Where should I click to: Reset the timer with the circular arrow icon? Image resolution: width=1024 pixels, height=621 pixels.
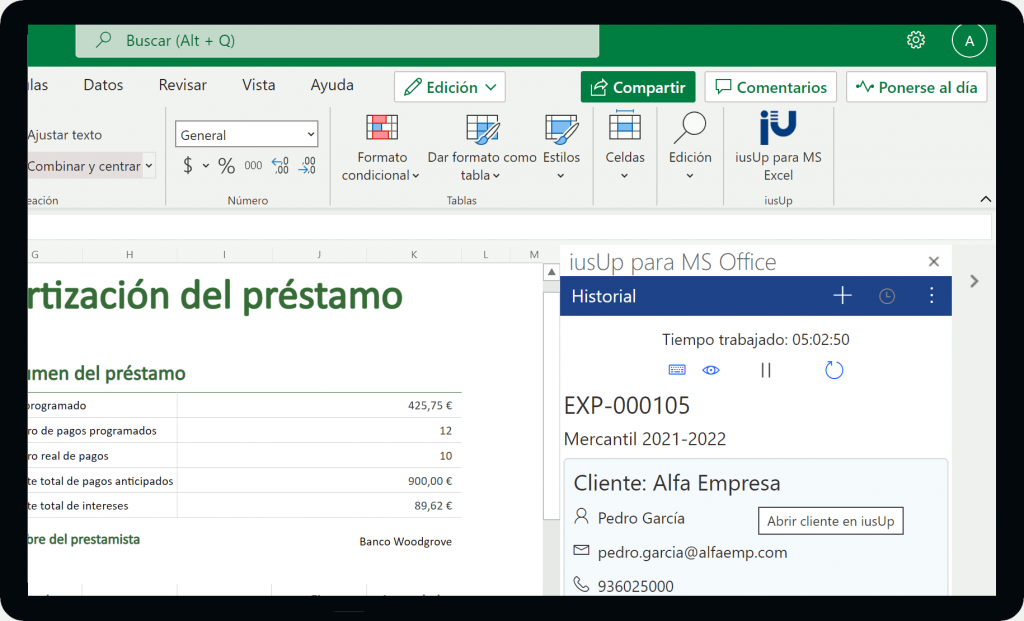click(834, 370)
